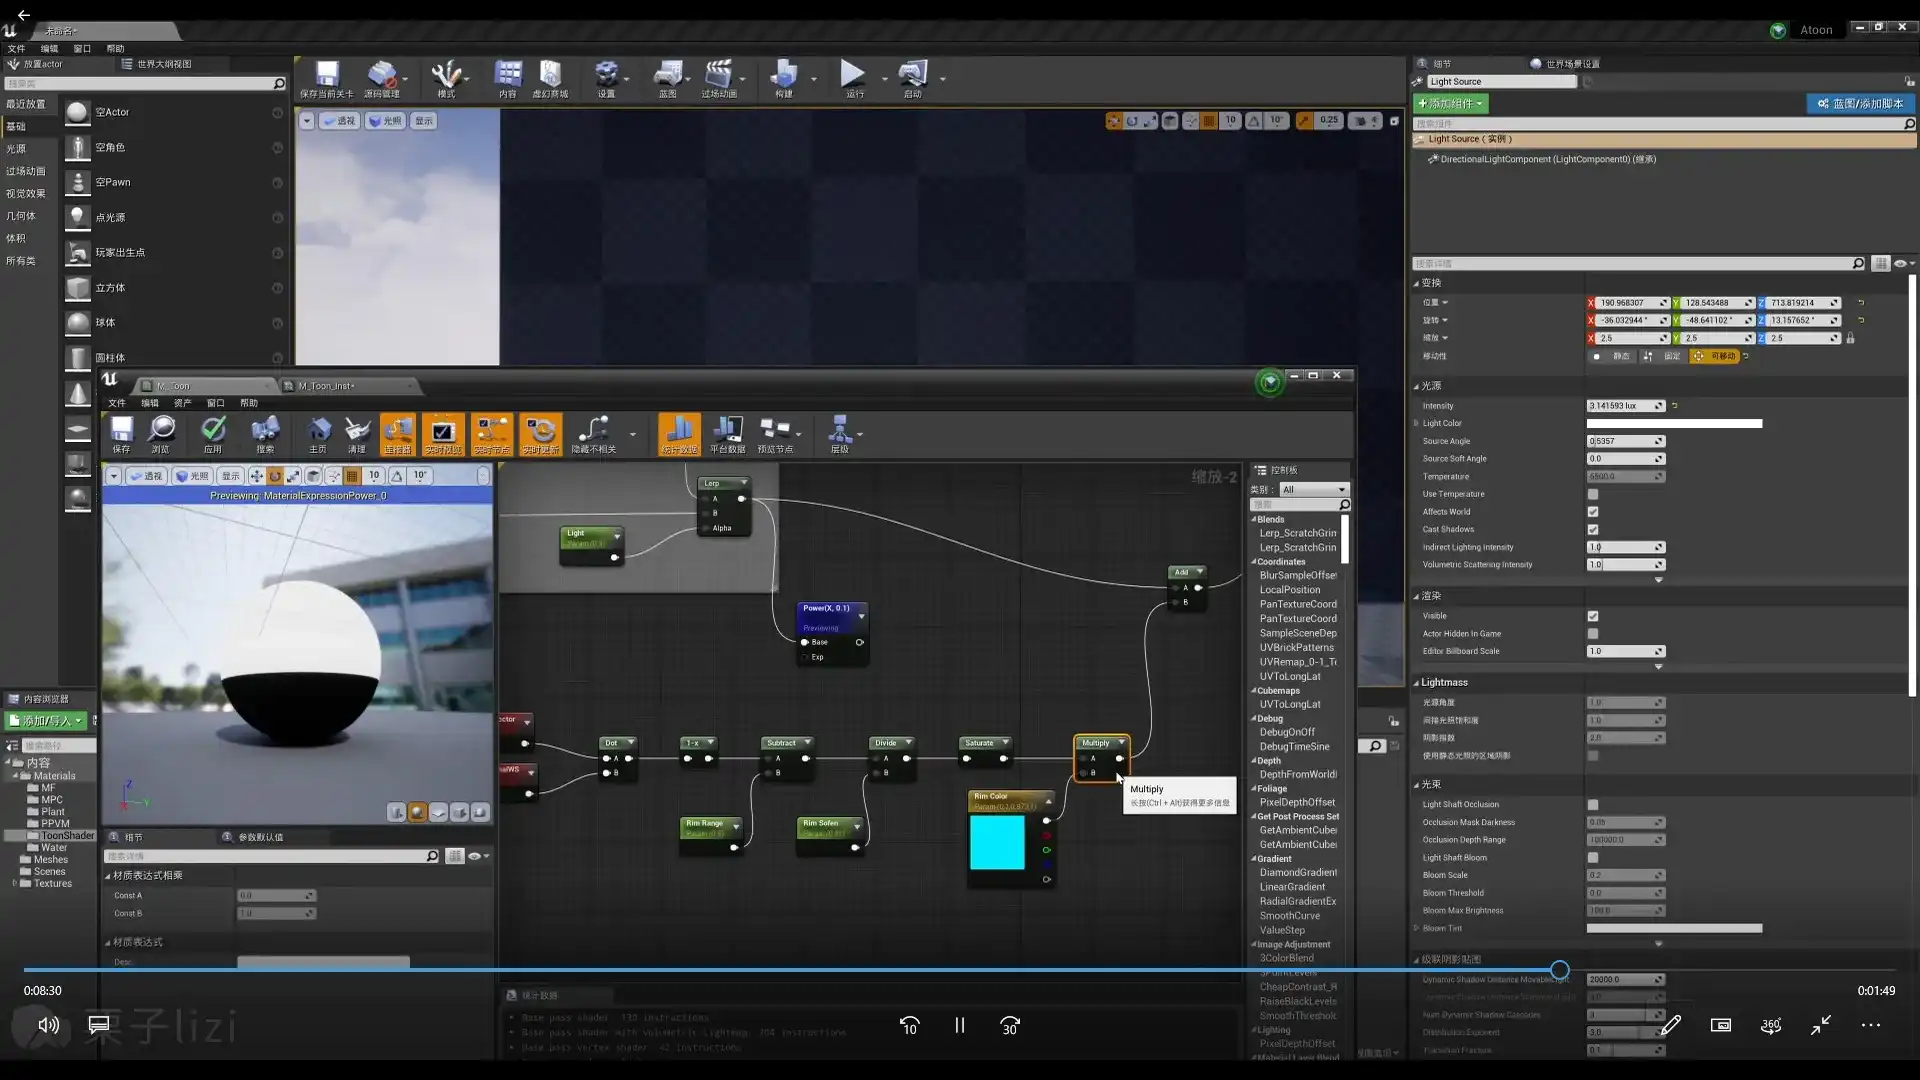Click the 保存当前关卡 save icon

click(x=325, y=79)
